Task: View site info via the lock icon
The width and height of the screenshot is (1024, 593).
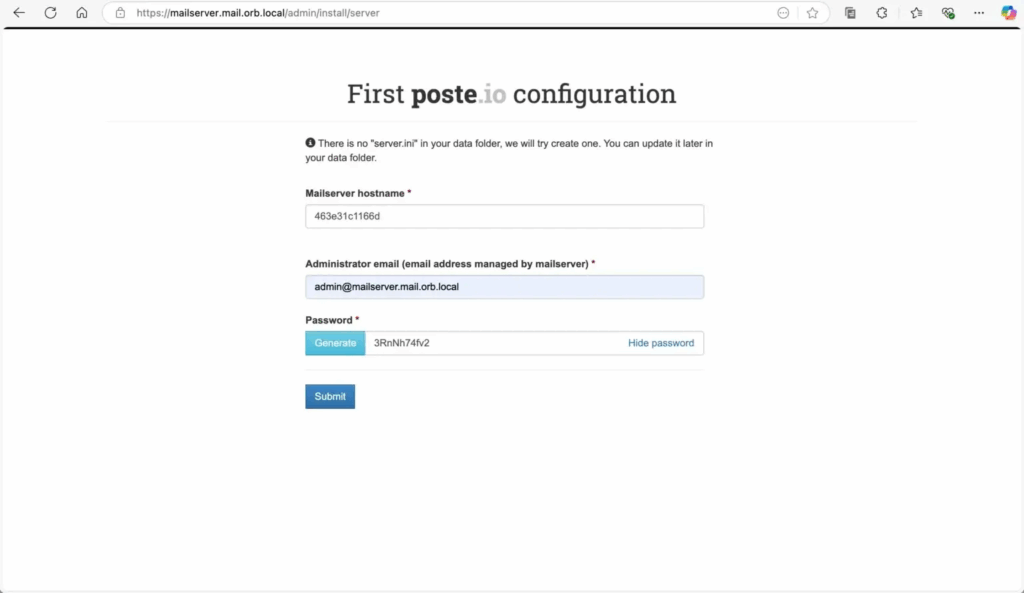Action: point(120,13)
